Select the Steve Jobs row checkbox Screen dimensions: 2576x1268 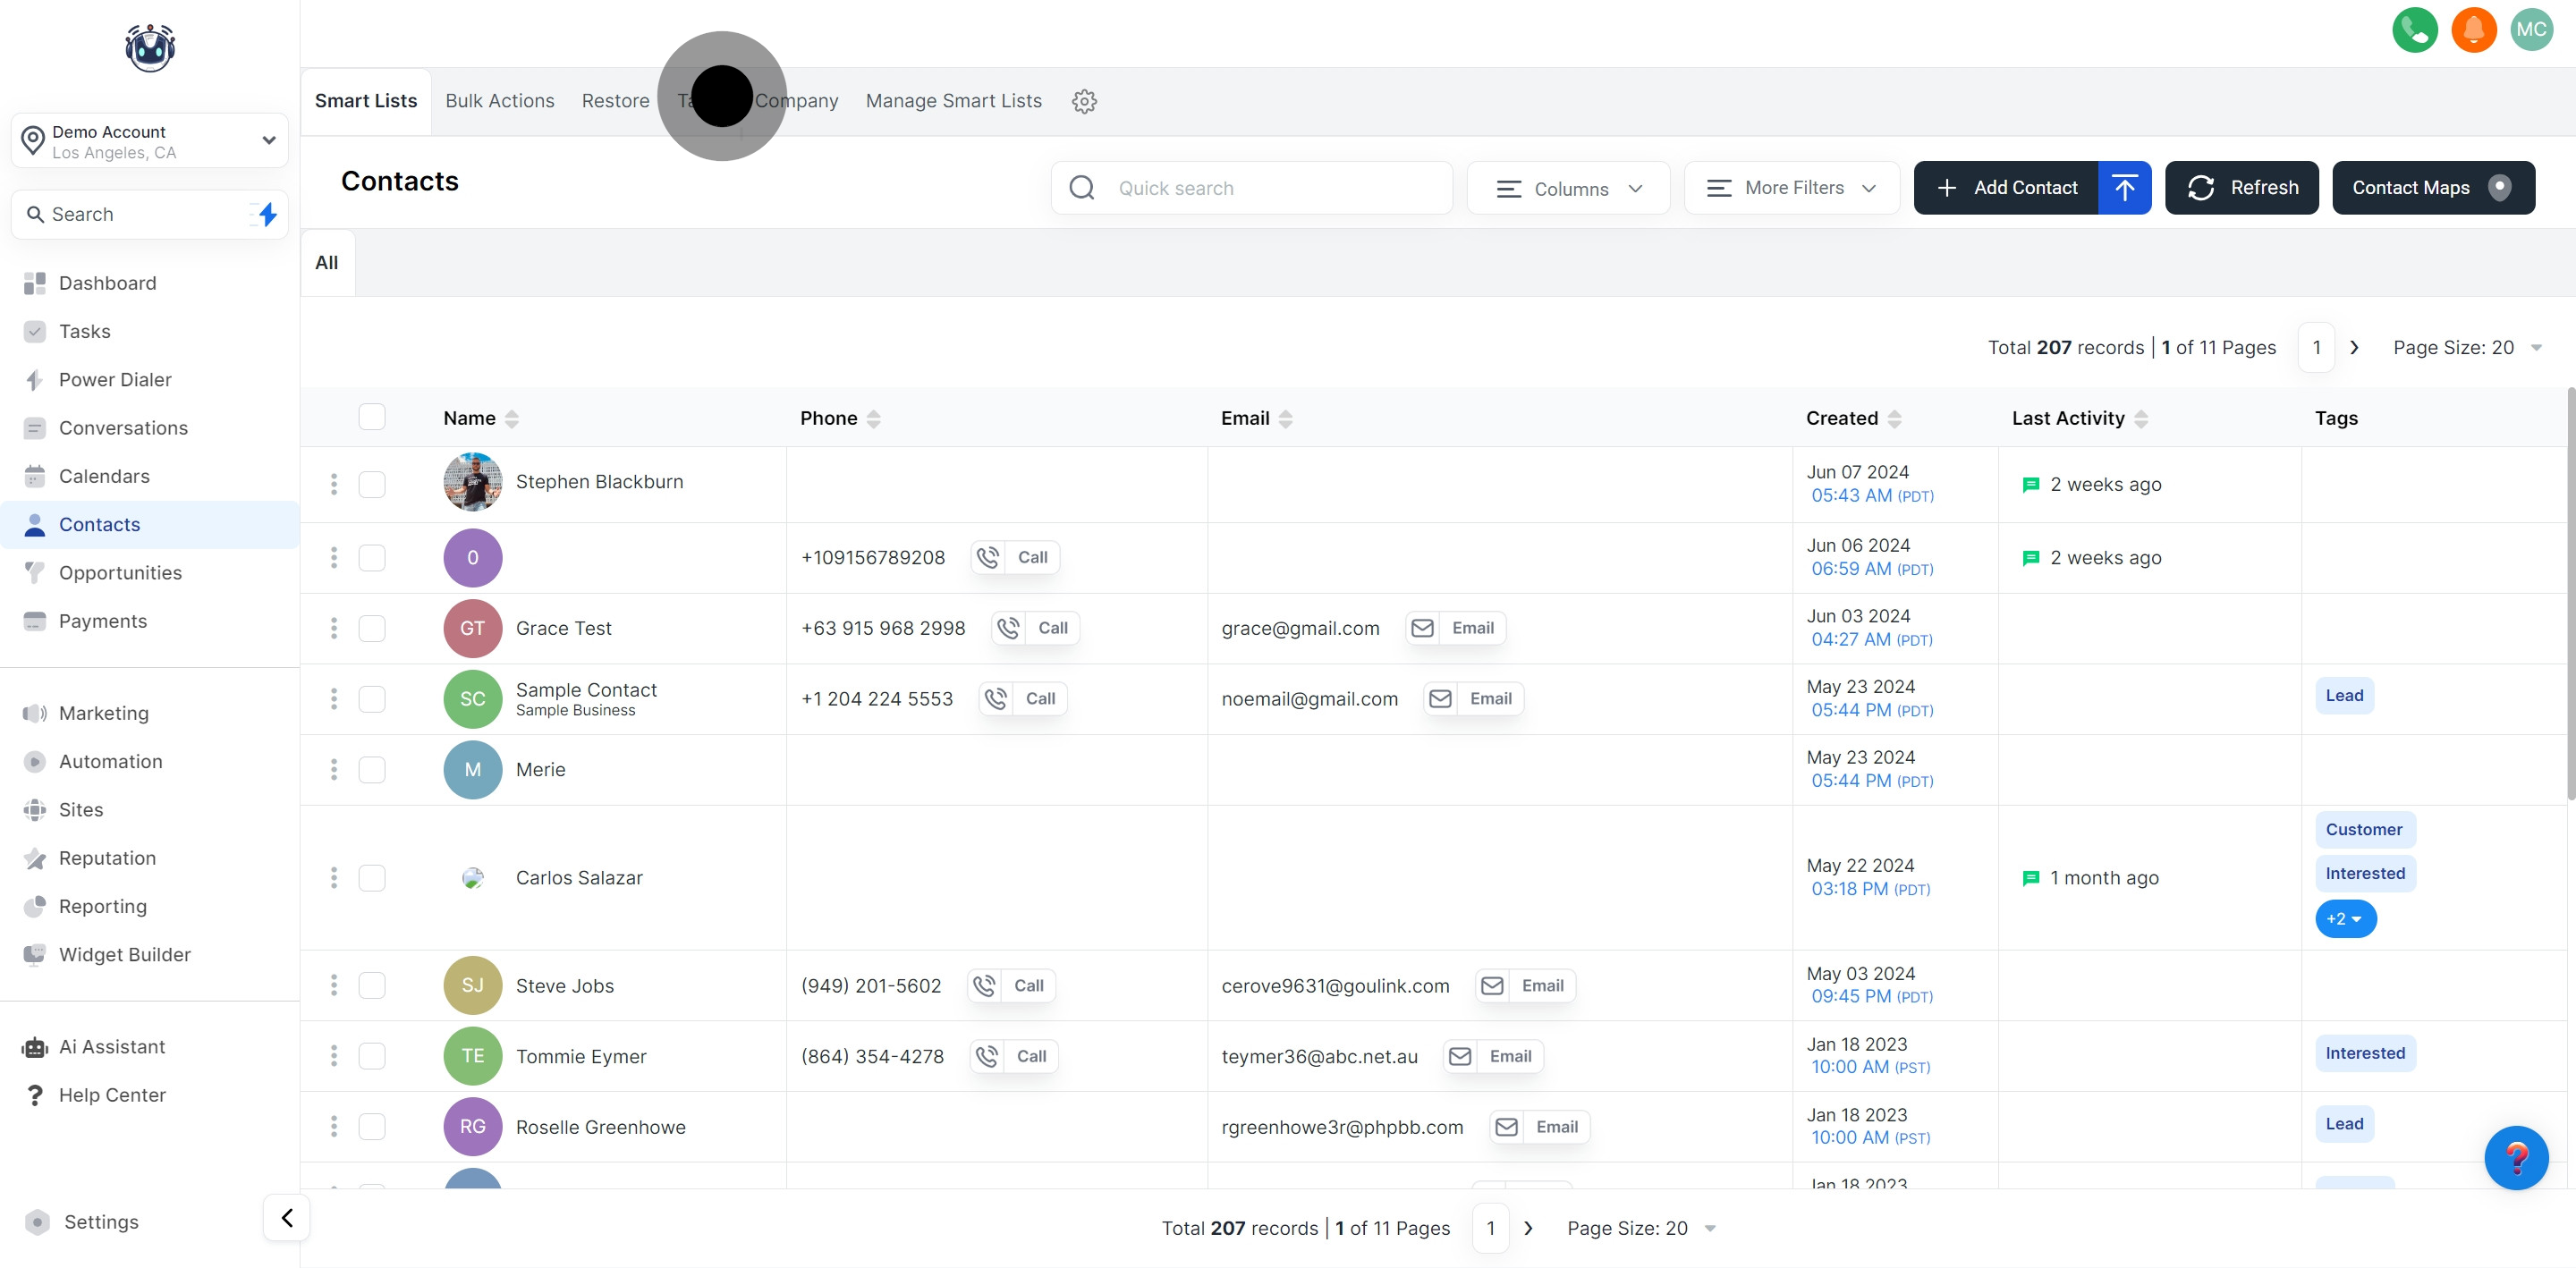(372, 986)
